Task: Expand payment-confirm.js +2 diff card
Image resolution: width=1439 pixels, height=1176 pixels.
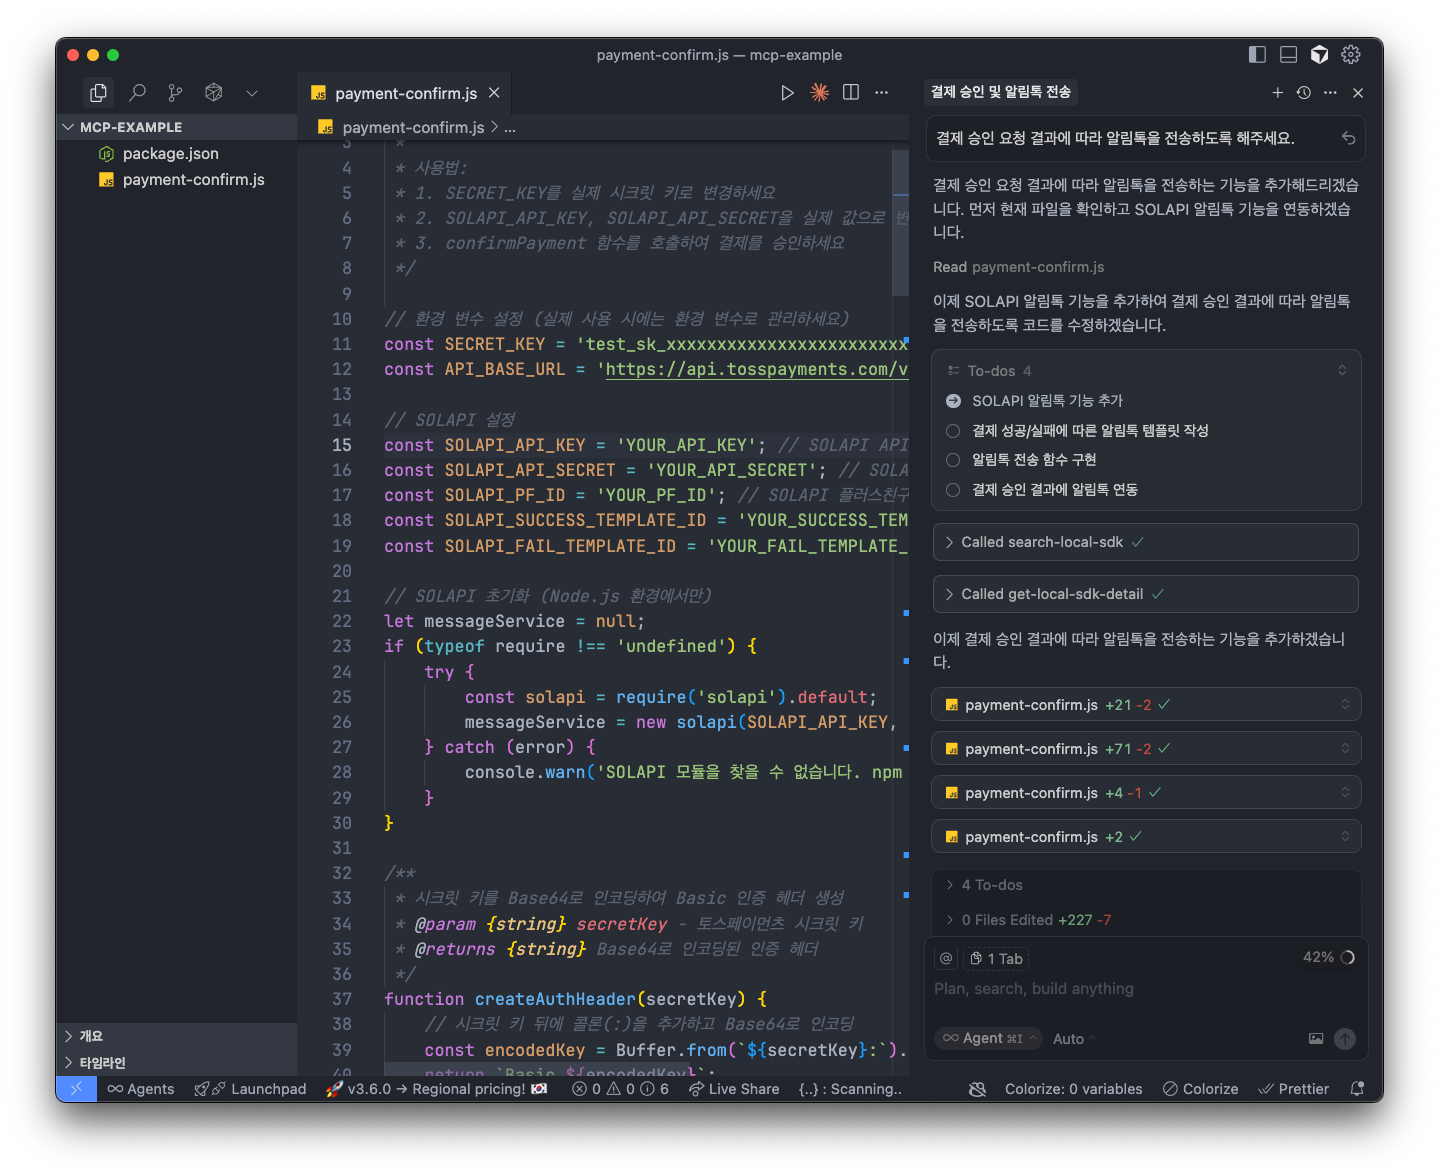Action: click(x=1146, y=837)
